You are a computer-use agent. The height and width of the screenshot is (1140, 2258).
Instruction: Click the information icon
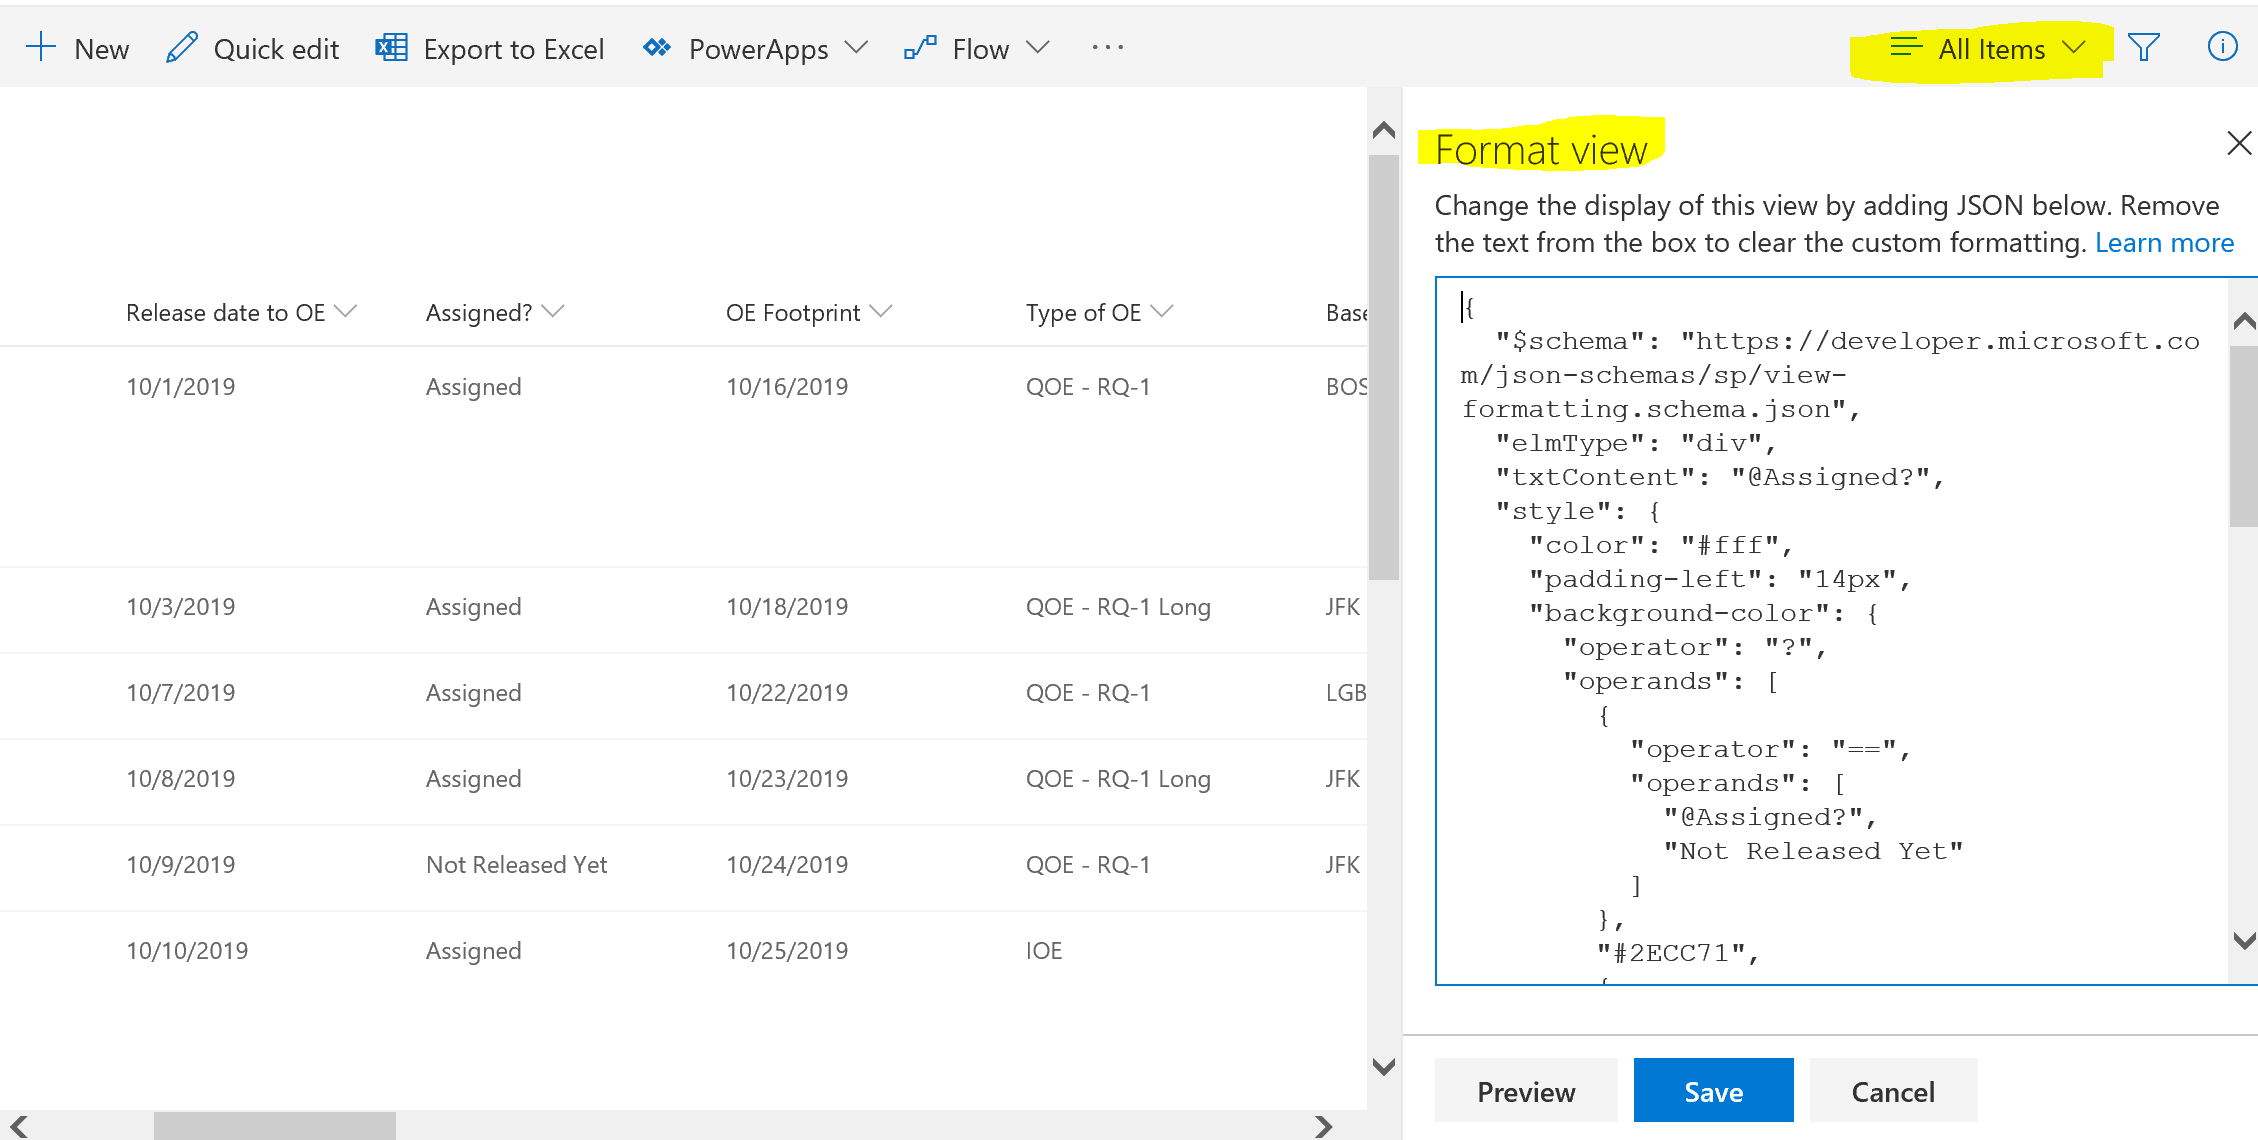[2221, 46]
